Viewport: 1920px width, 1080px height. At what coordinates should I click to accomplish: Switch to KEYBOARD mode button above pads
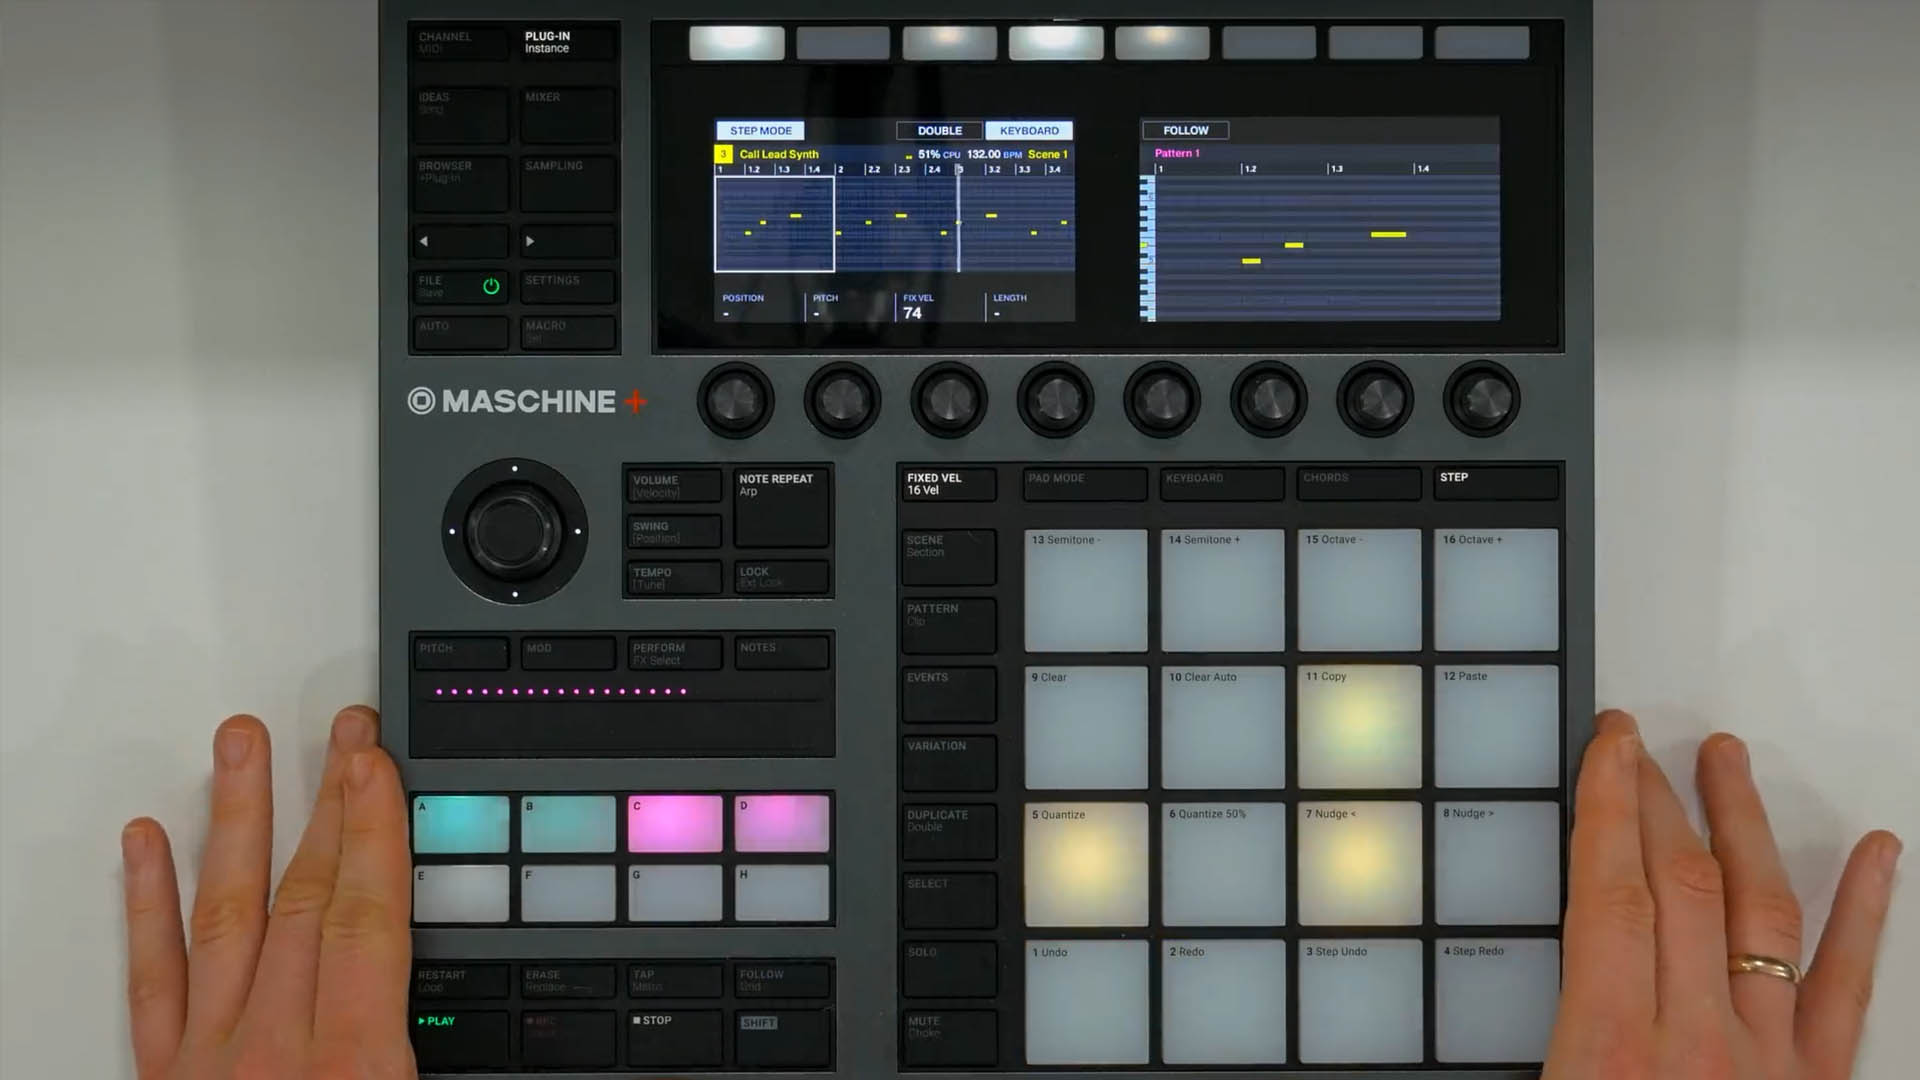coord(1223,484)
